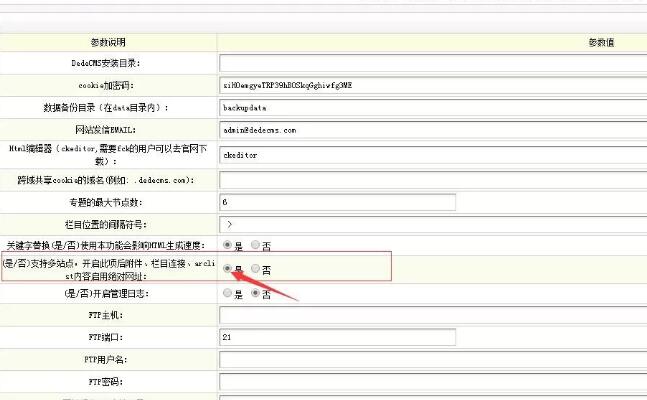Focus the DedeCMS安装目录 input field
Viewport: 647px width, 400px height.
tap(433, 63)
